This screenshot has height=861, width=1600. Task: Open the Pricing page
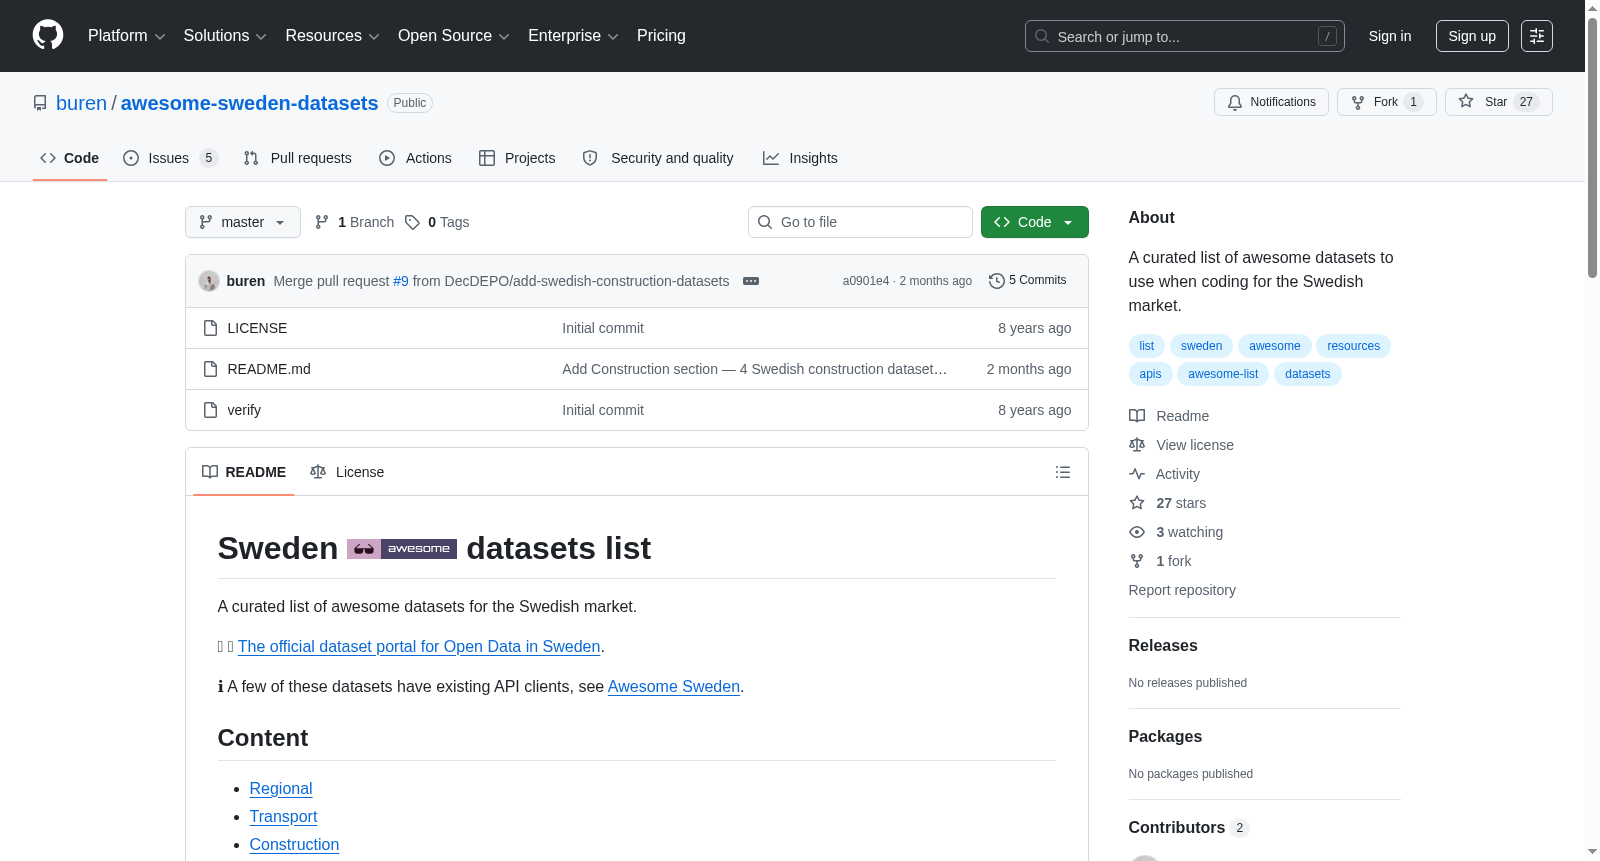(x=661, y=36)
